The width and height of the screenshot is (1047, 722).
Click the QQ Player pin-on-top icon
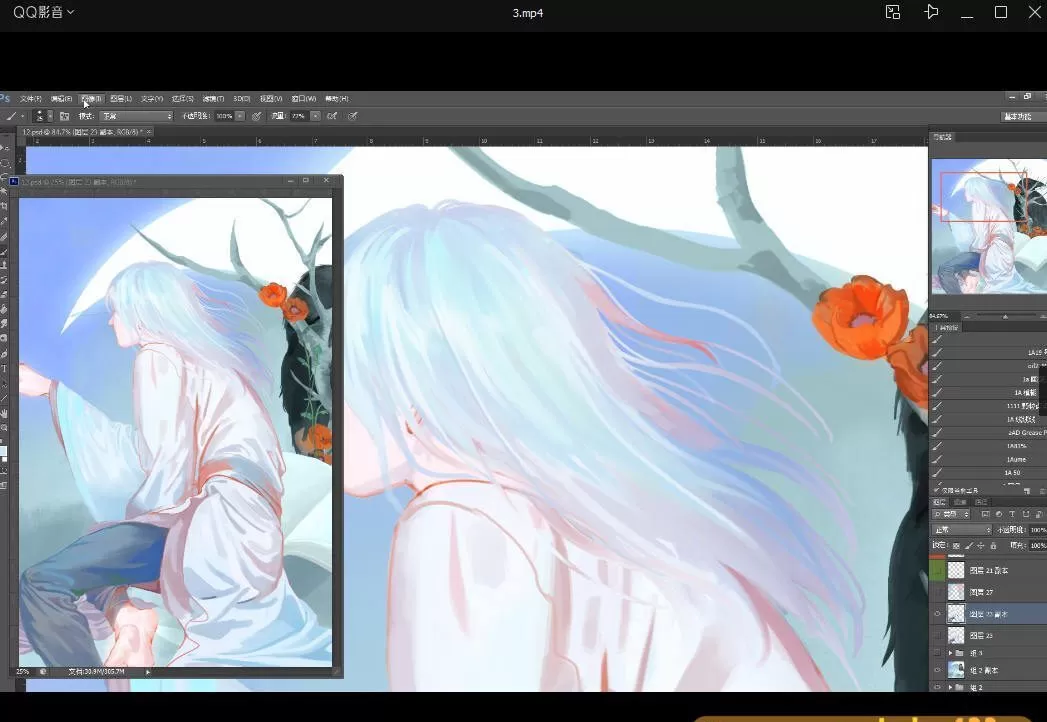pyautogui.click(x=931, y=12)
